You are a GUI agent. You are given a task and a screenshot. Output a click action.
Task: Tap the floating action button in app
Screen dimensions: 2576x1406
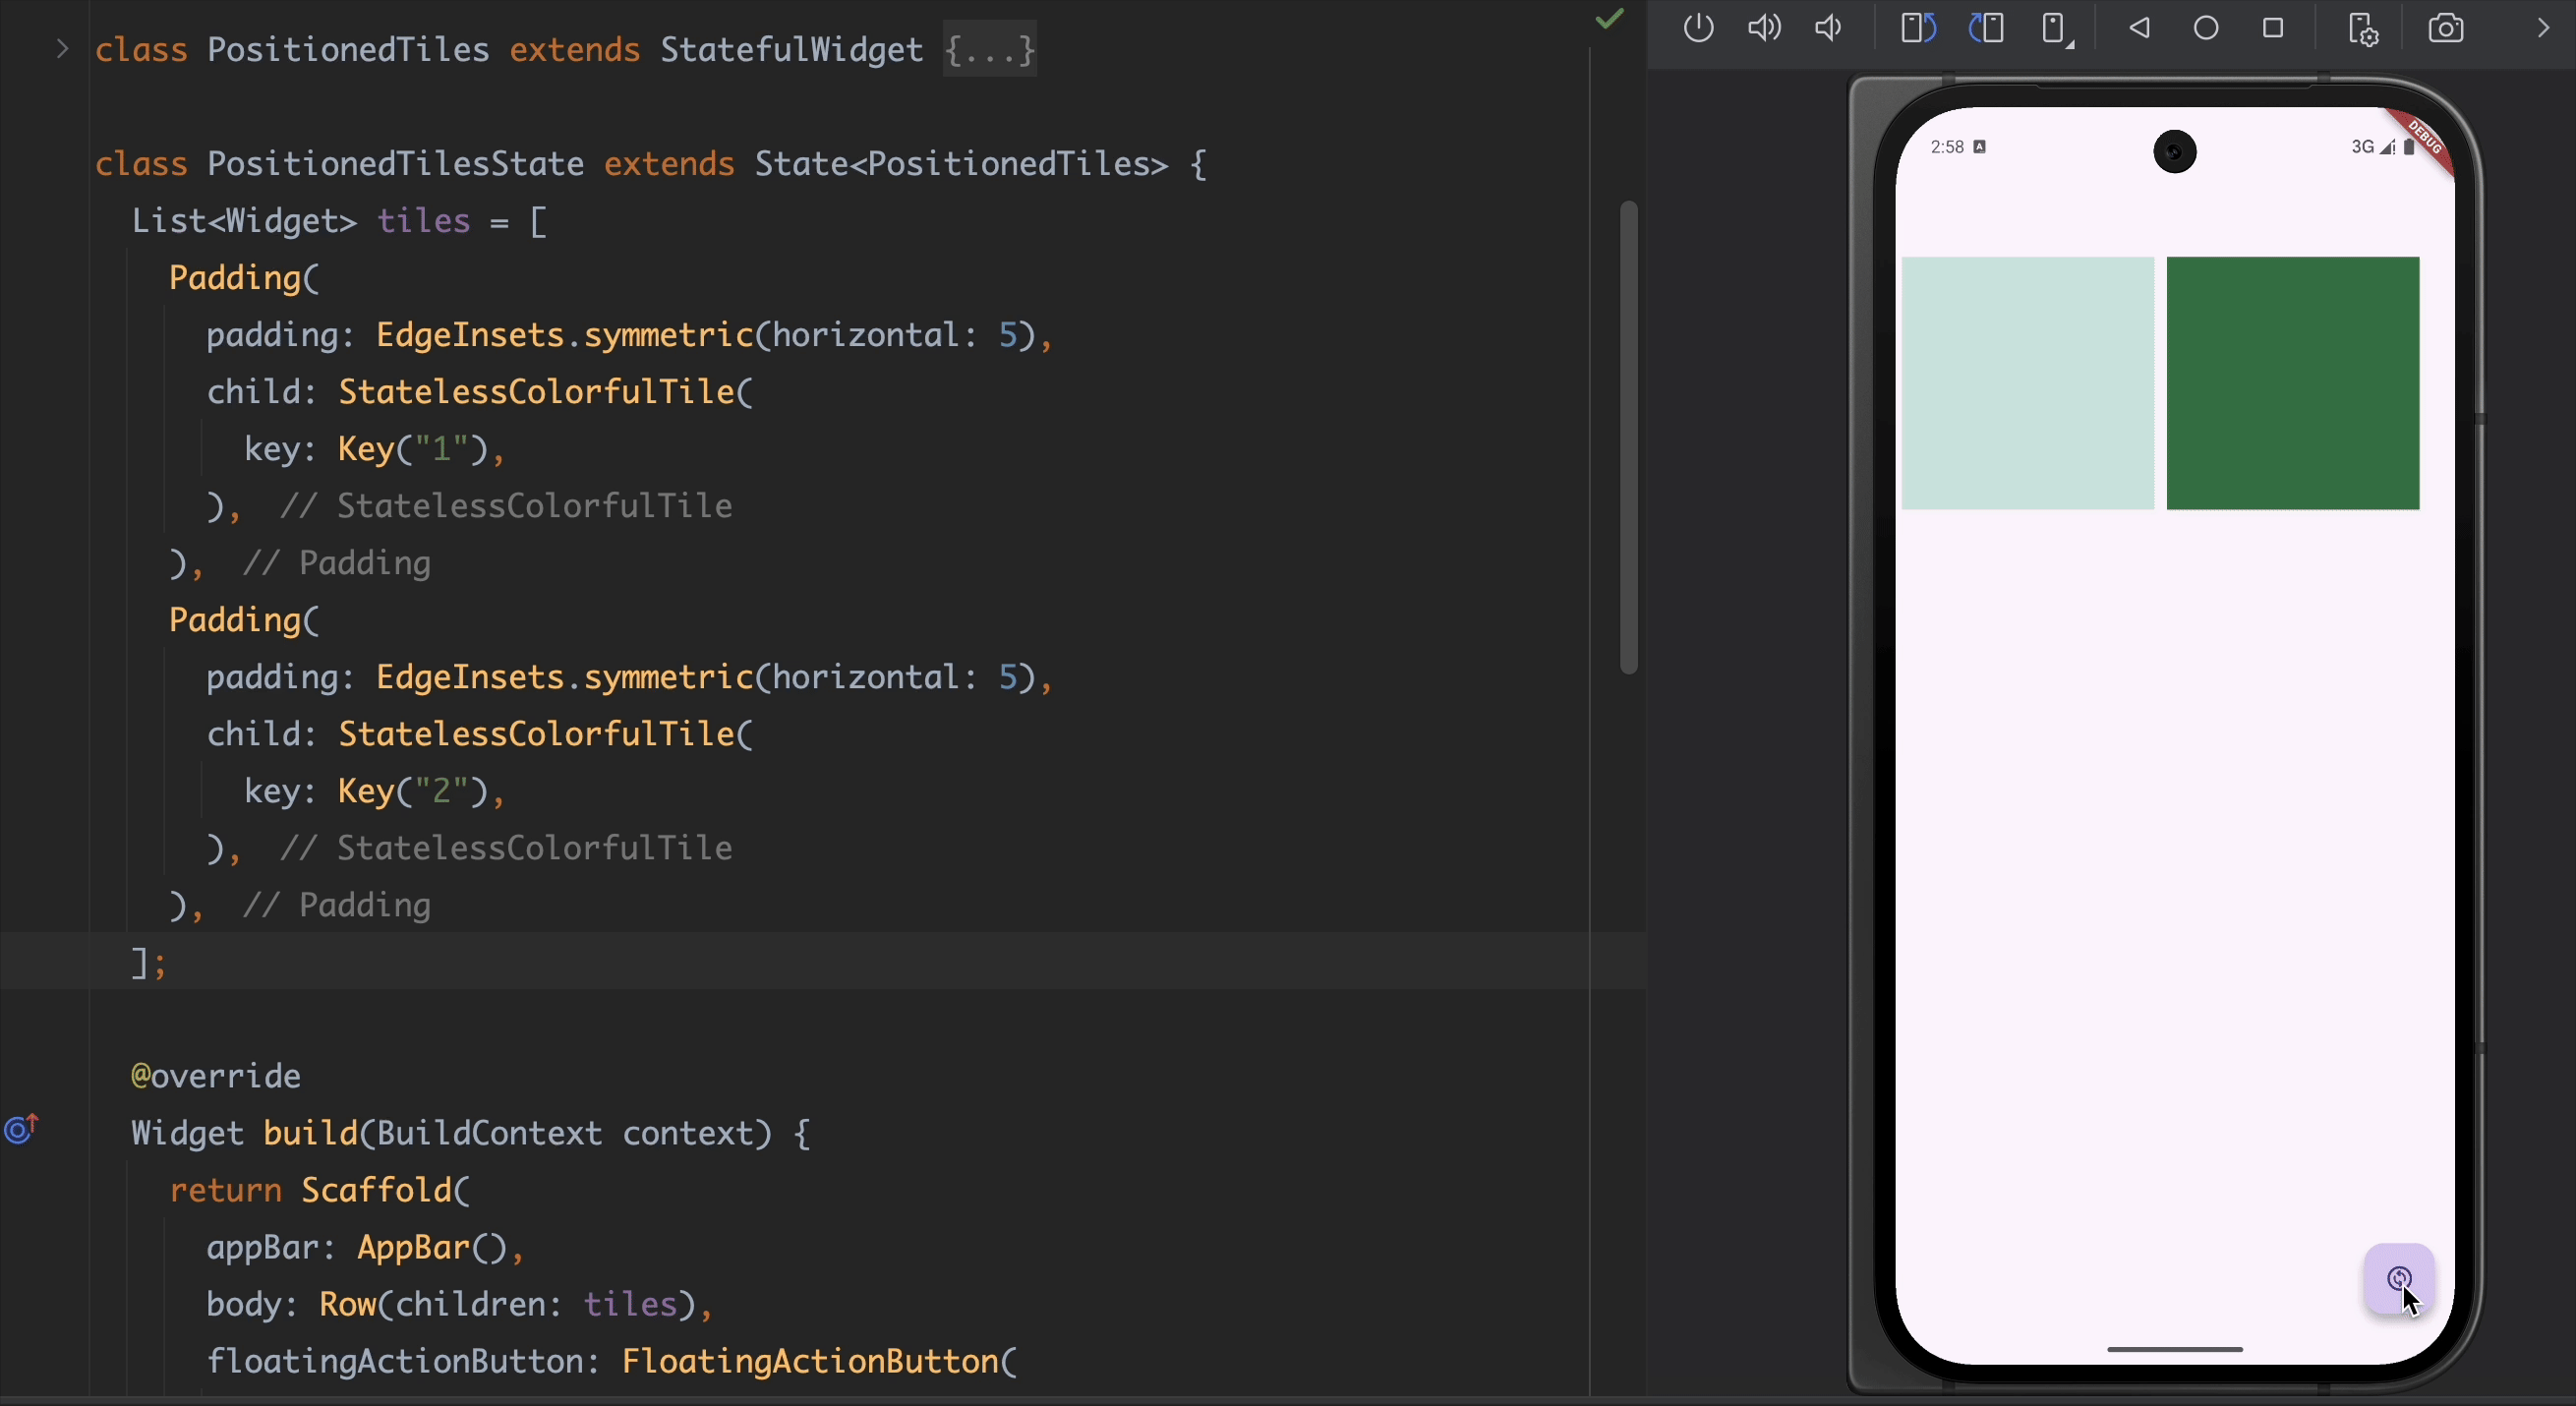click(2399, 1278)
